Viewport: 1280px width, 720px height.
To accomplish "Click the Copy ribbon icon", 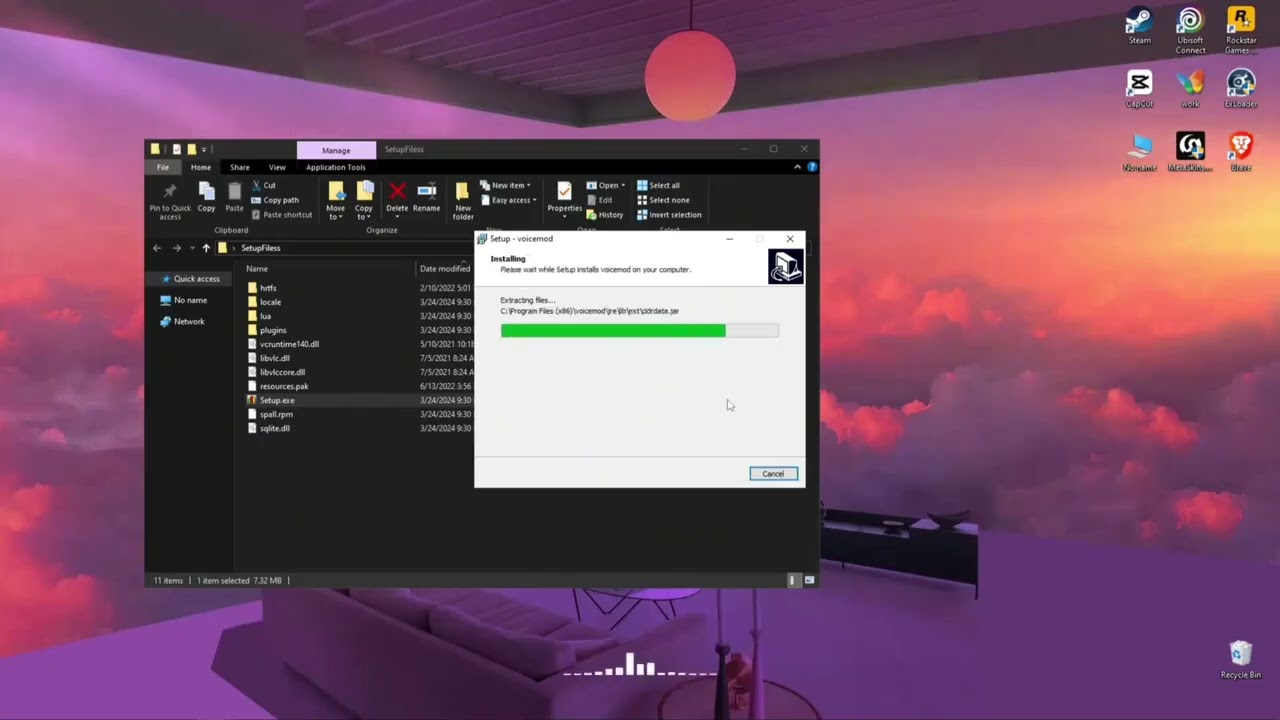I will pyautogui.click(x=206, y=197).
